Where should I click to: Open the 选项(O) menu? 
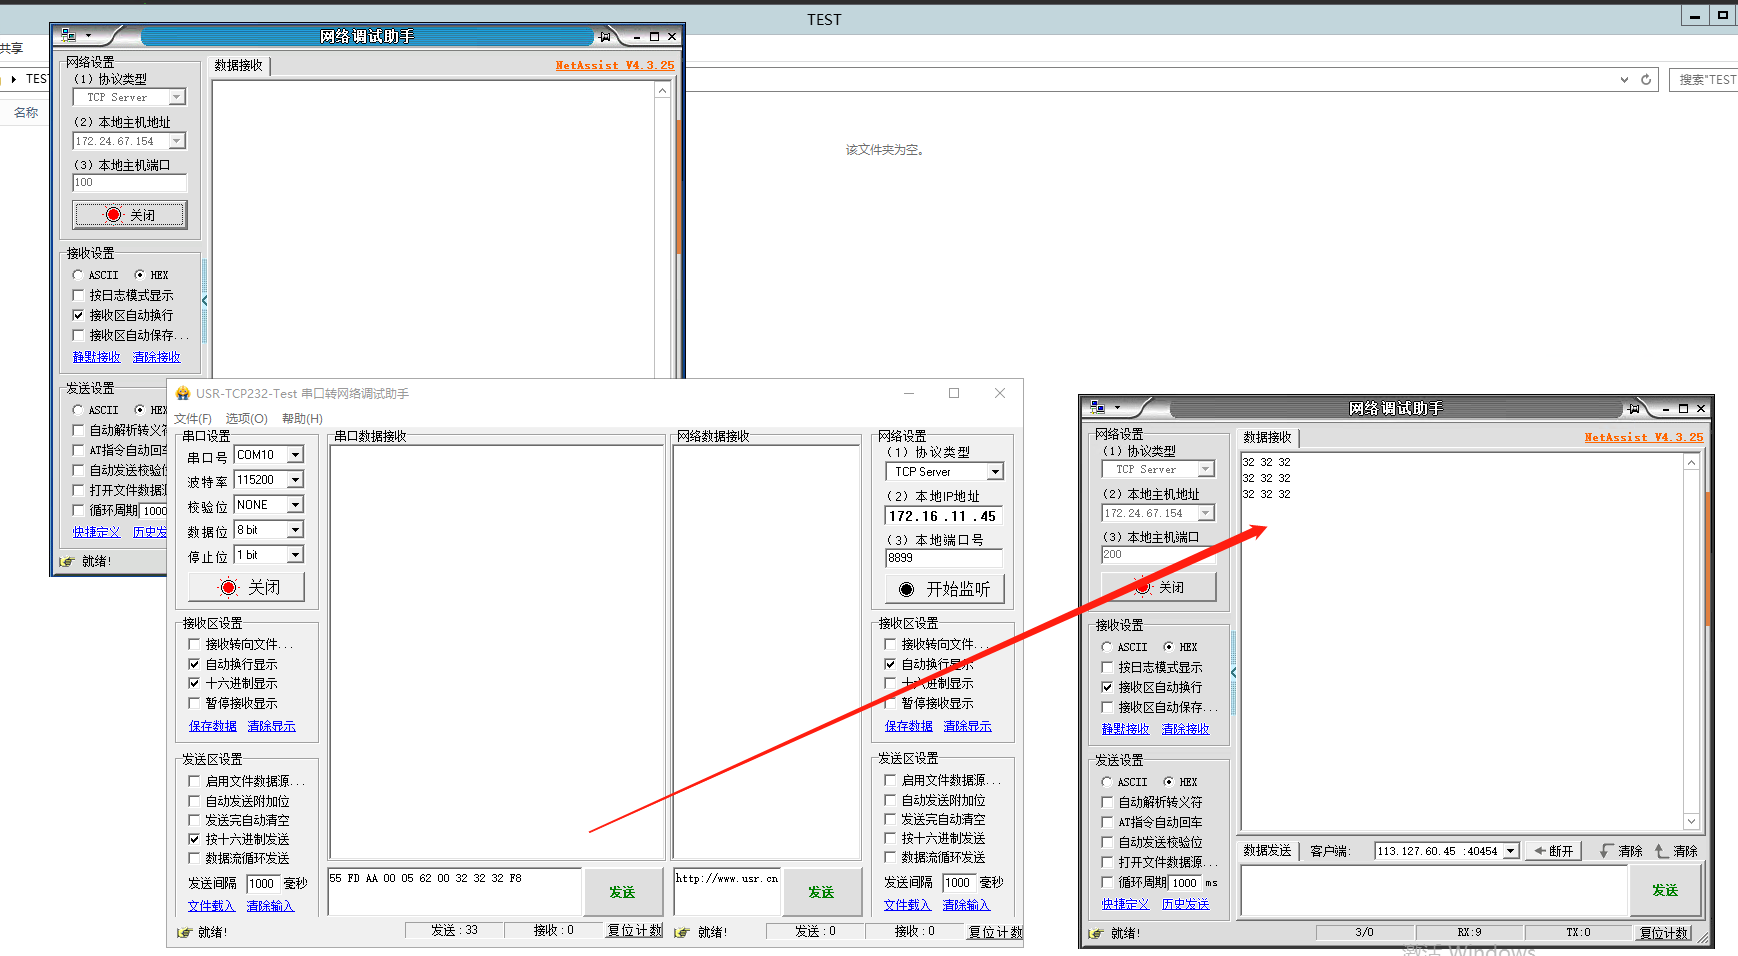point(246,419)
